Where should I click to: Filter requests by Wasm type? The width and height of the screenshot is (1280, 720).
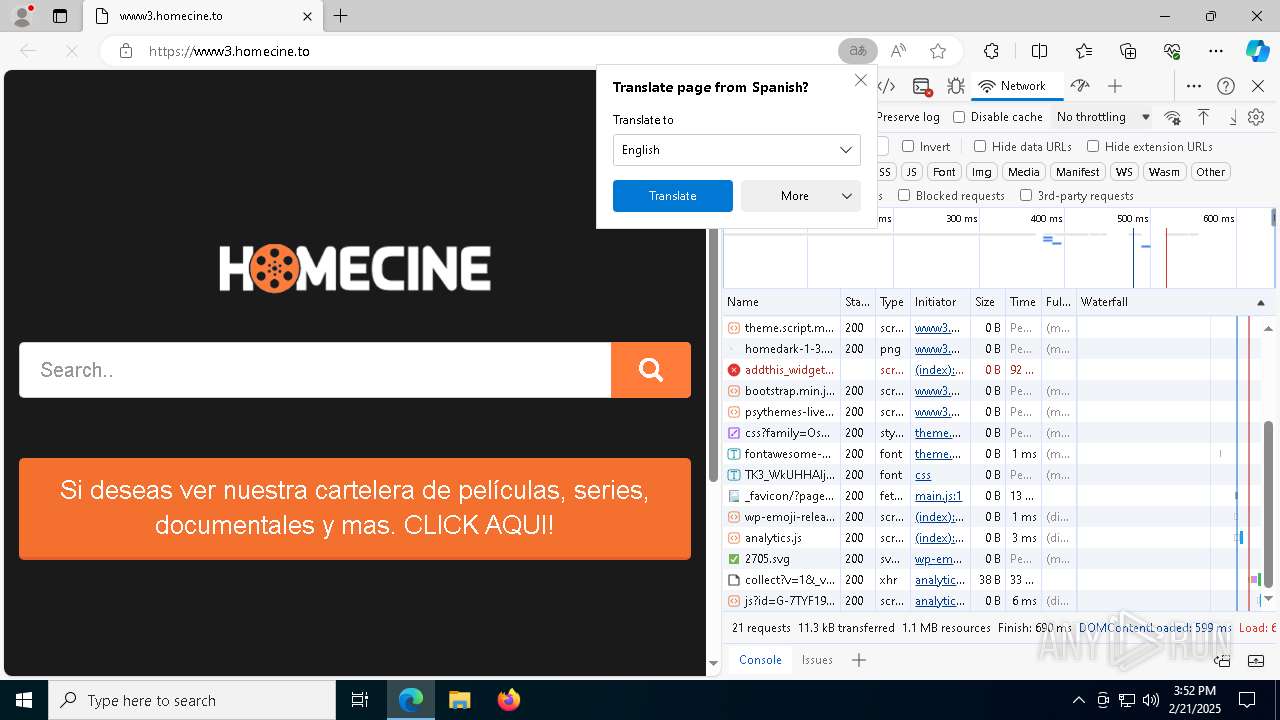[x=1164, y=172]
